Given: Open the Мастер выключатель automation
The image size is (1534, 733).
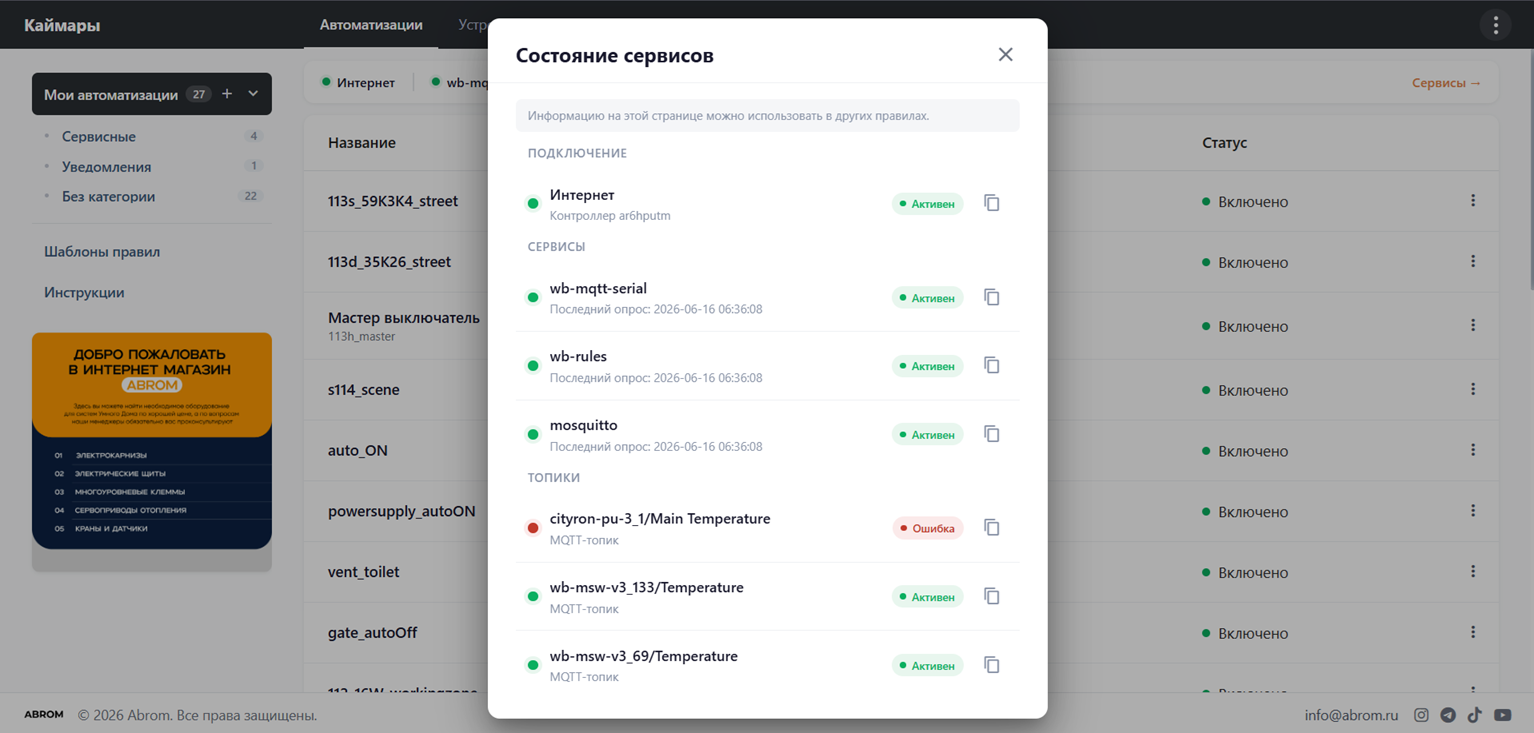Looking at the screenshot, I should (404, 318).
